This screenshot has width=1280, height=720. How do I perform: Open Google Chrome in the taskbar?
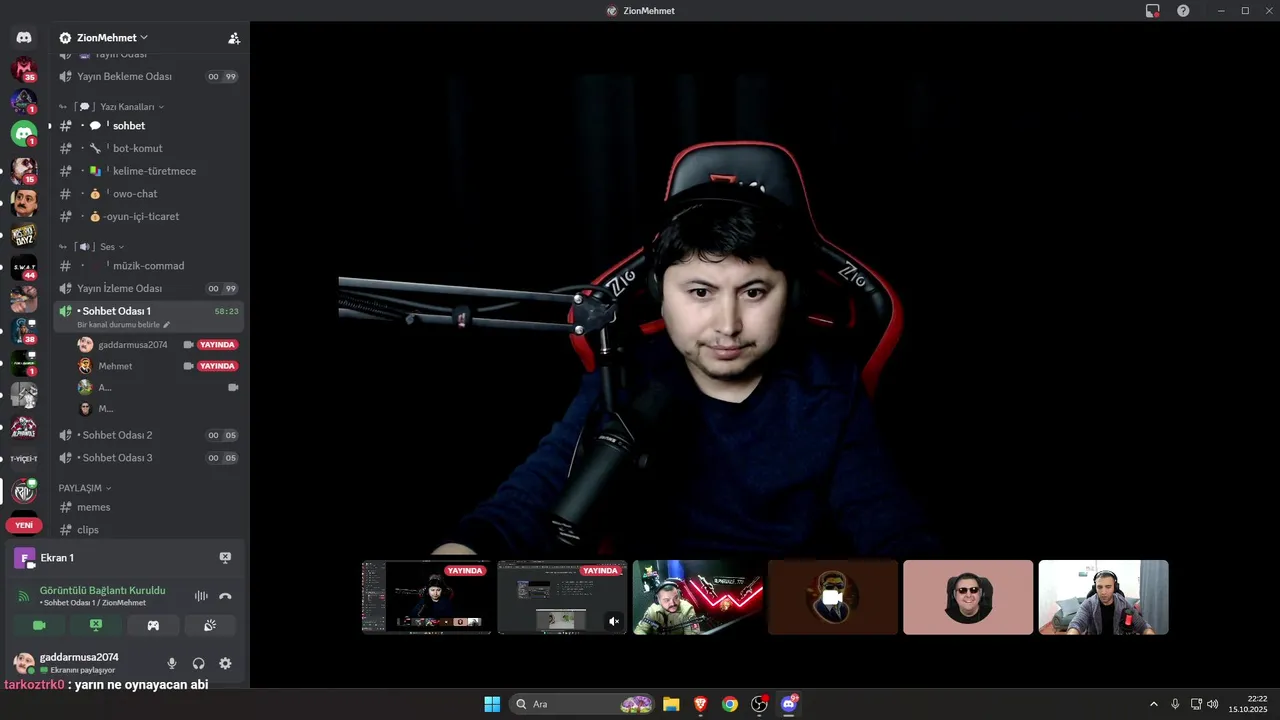point(730,704)
